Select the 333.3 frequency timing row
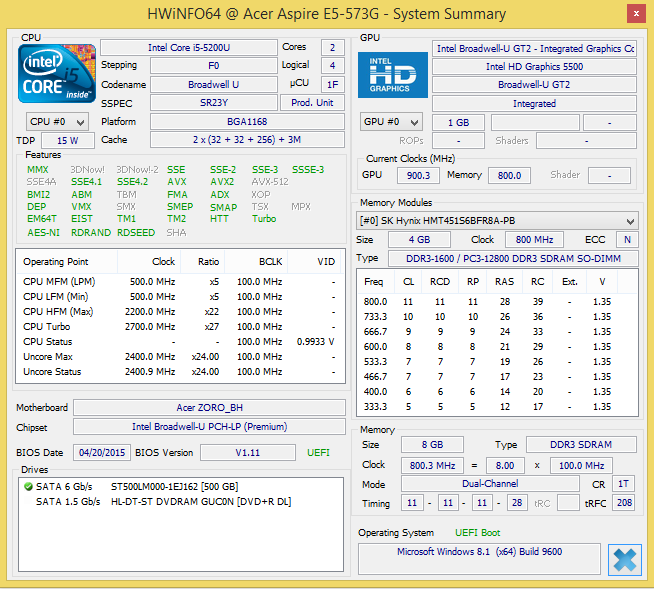 497,407
